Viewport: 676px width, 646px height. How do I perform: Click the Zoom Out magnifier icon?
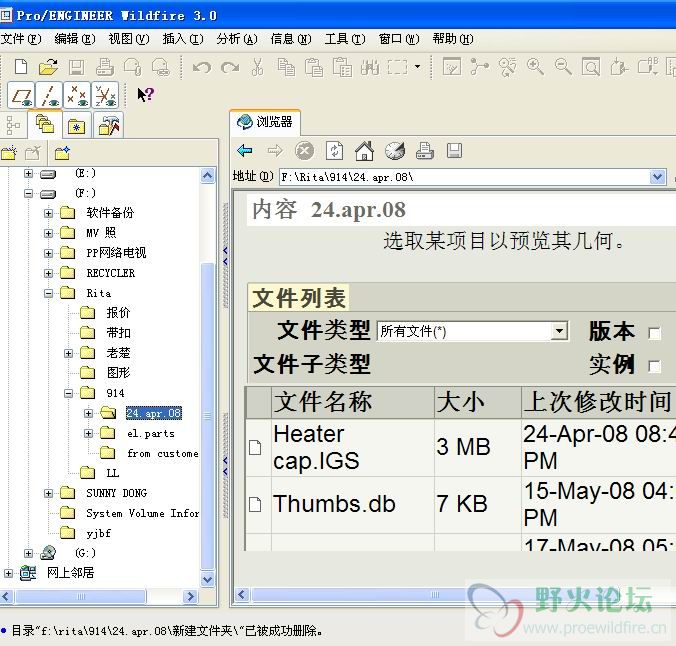click(563, 67)
